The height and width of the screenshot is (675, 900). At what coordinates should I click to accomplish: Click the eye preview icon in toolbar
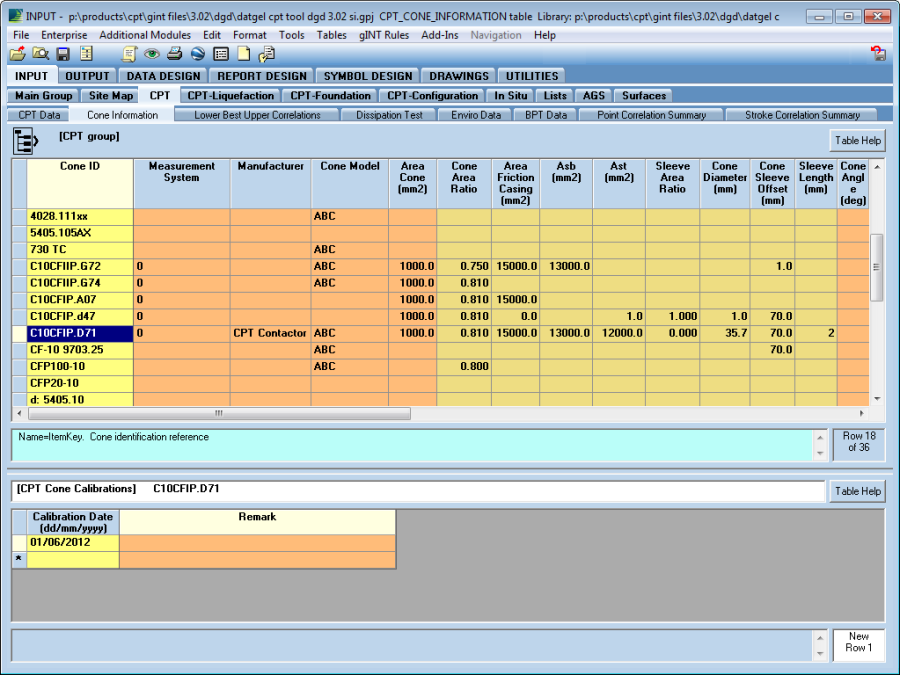click(x=152, y=54)
